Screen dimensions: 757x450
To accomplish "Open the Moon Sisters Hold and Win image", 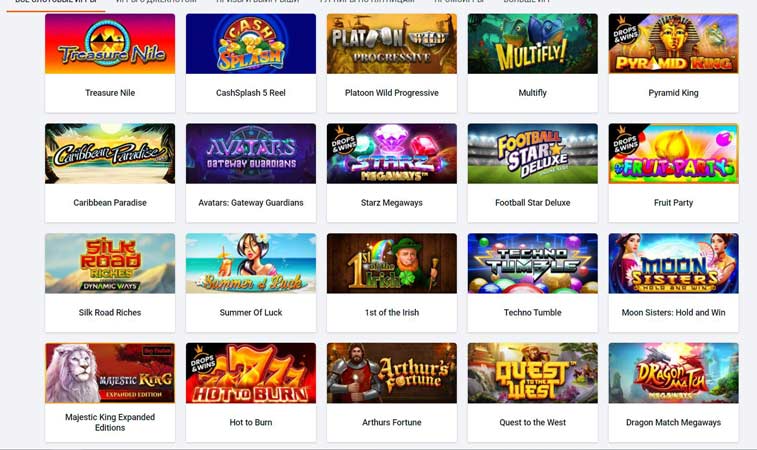I will 673,264.
